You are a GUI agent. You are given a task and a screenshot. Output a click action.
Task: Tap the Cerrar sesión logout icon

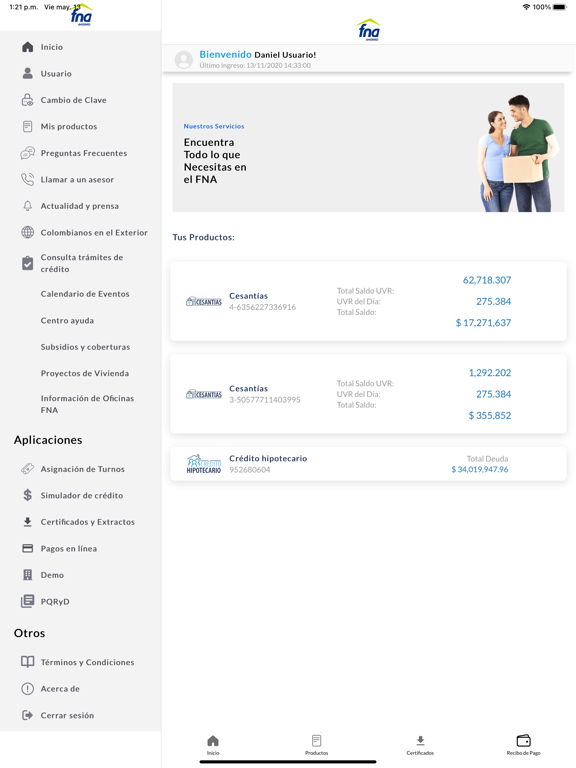(x=27, y=715)
